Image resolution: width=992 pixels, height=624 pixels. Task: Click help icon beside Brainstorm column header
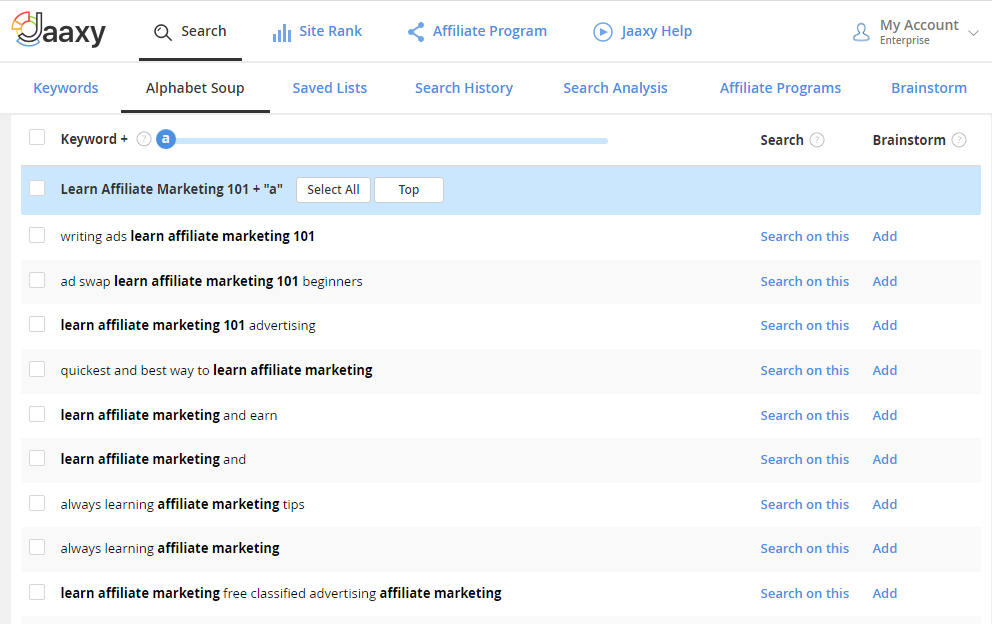point(959,140)
